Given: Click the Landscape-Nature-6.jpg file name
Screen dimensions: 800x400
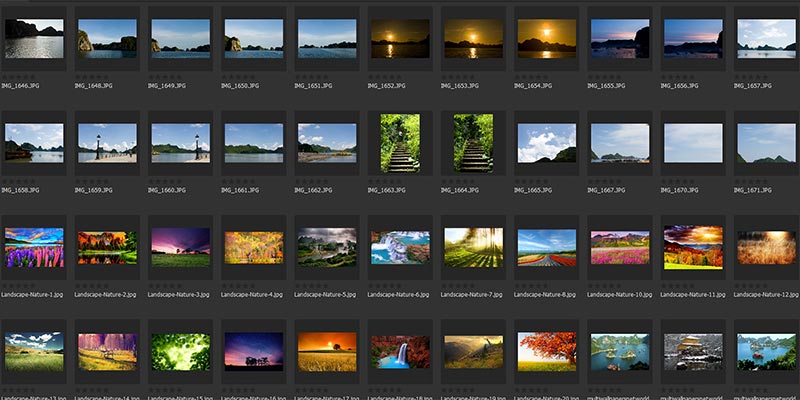Looking at the screenshot, I should pos(398,295).
